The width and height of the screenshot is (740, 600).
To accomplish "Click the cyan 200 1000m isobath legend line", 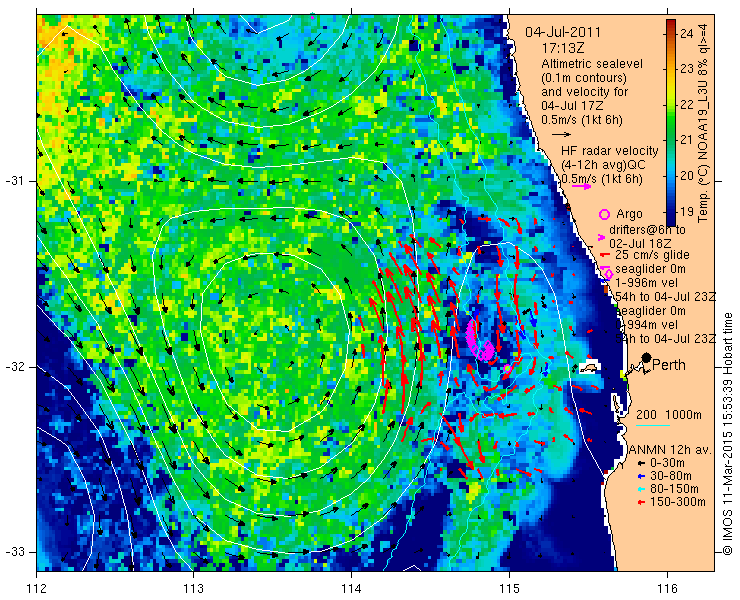I will [x=653, y=426].
